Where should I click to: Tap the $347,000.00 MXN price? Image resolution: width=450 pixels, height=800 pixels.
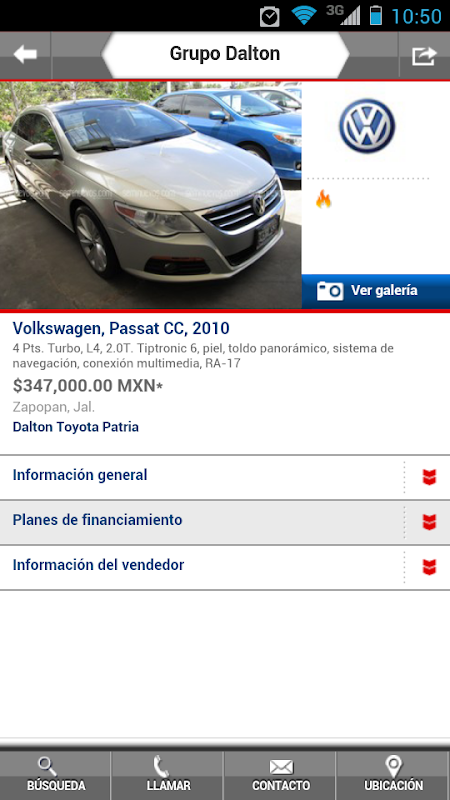[x=88, y=386]
